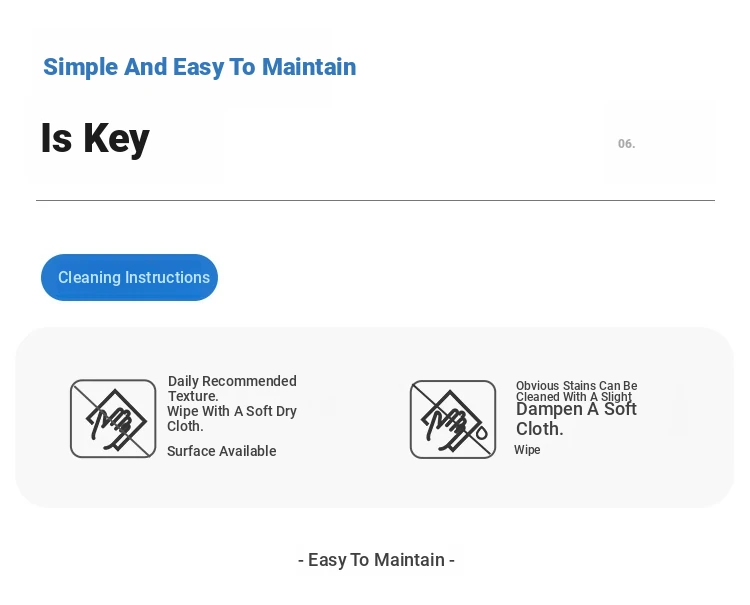Click the "Surface Available" label

(221, 451)
